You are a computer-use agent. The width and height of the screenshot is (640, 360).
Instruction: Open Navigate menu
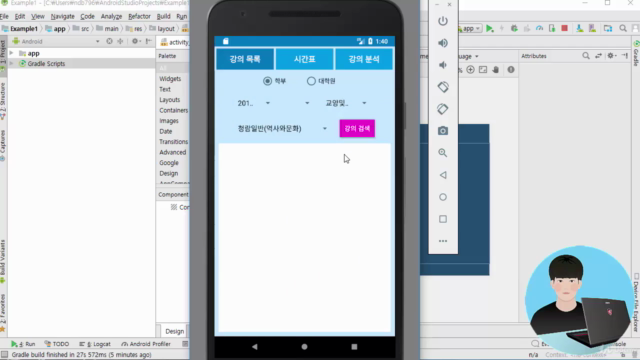[62, 16]
